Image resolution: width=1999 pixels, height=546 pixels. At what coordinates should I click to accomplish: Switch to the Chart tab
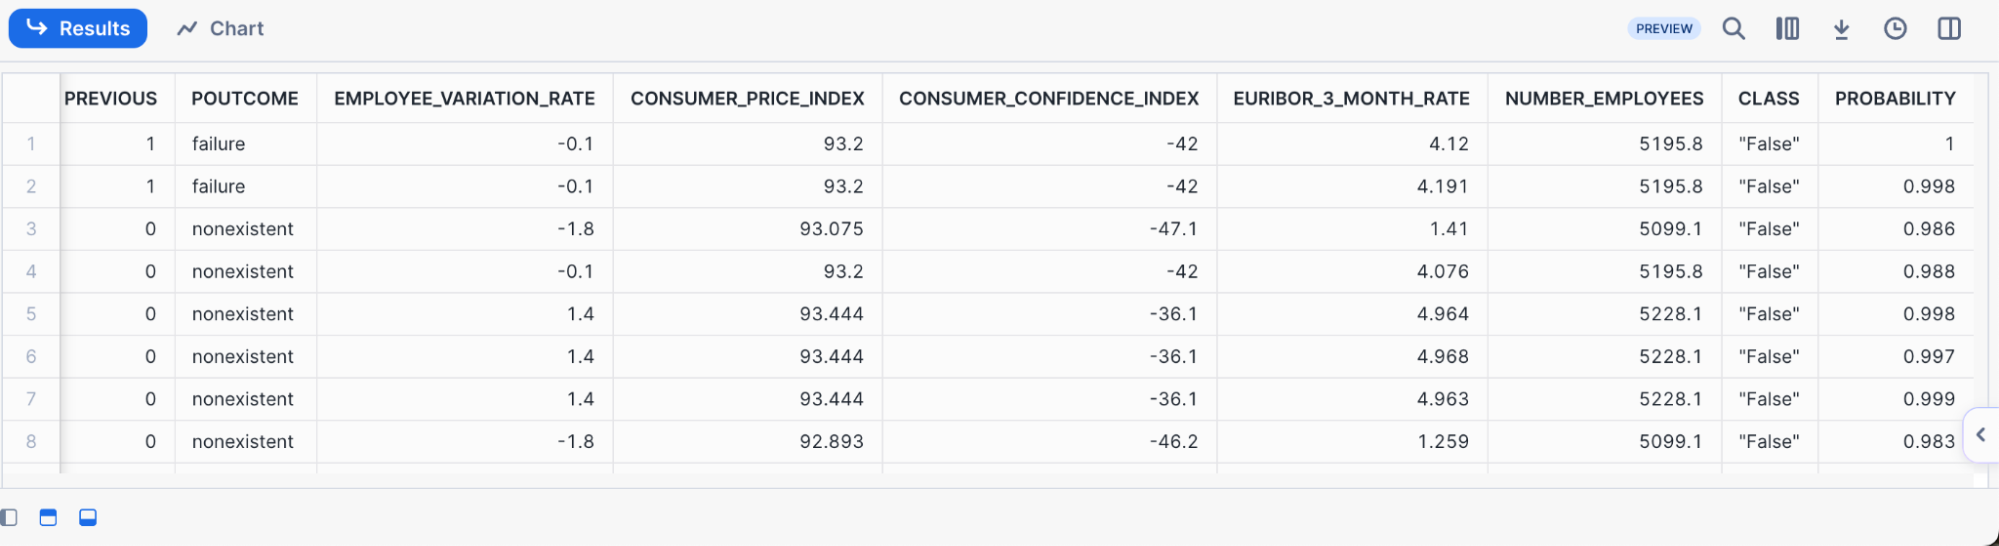(x=221, y=29)
